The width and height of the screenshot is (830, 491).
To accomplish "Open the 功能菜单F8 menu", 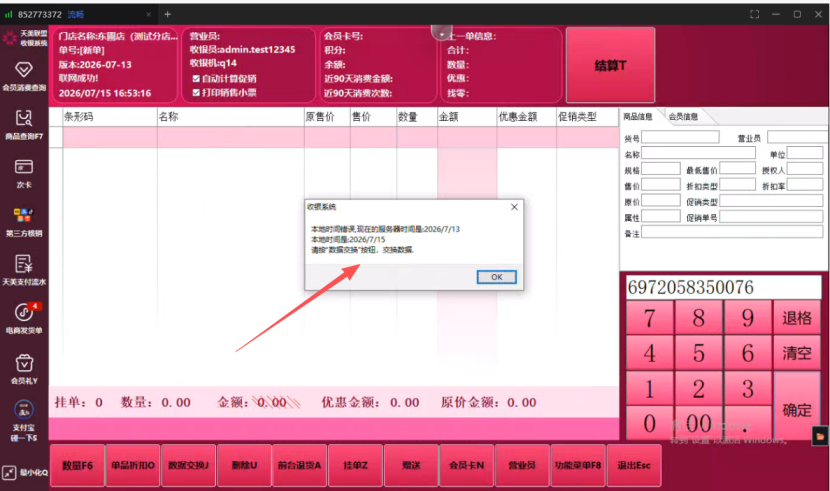I will click(578, 465).
